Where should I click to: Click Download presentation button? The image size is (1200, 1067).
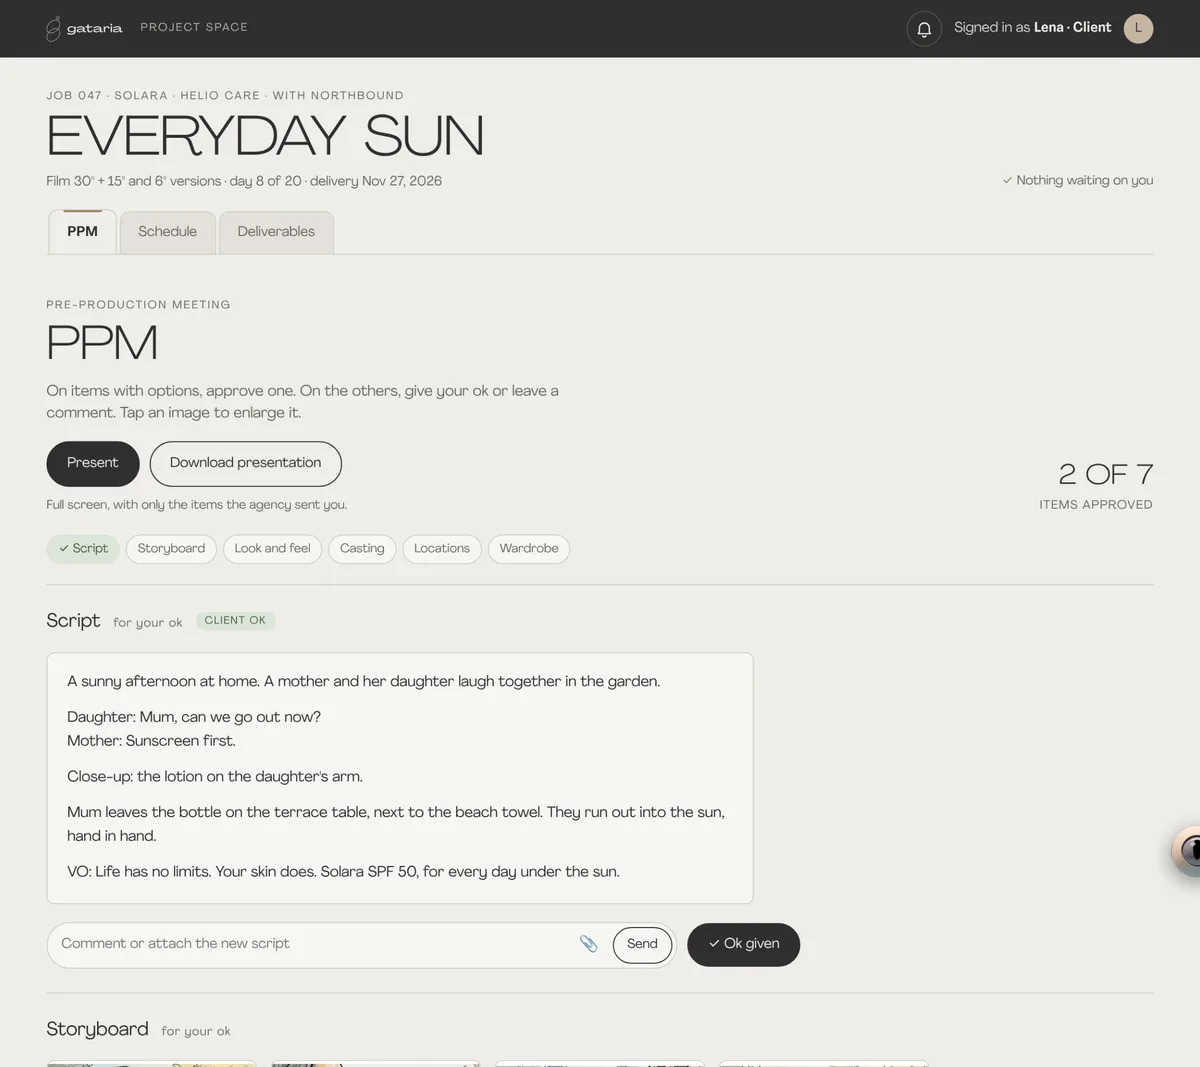pos(245,463)
